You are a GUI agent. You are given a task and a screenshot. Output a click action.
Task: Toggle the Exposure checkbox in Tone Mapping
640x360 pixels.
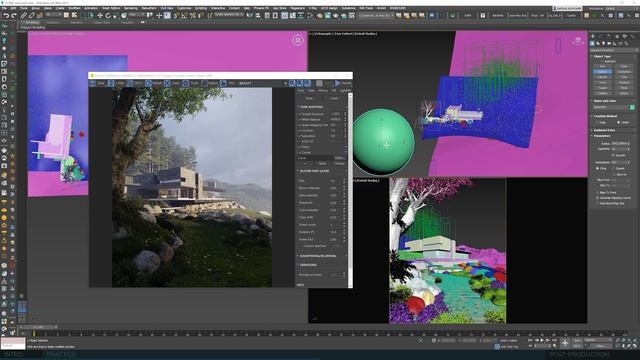[300, 114]
